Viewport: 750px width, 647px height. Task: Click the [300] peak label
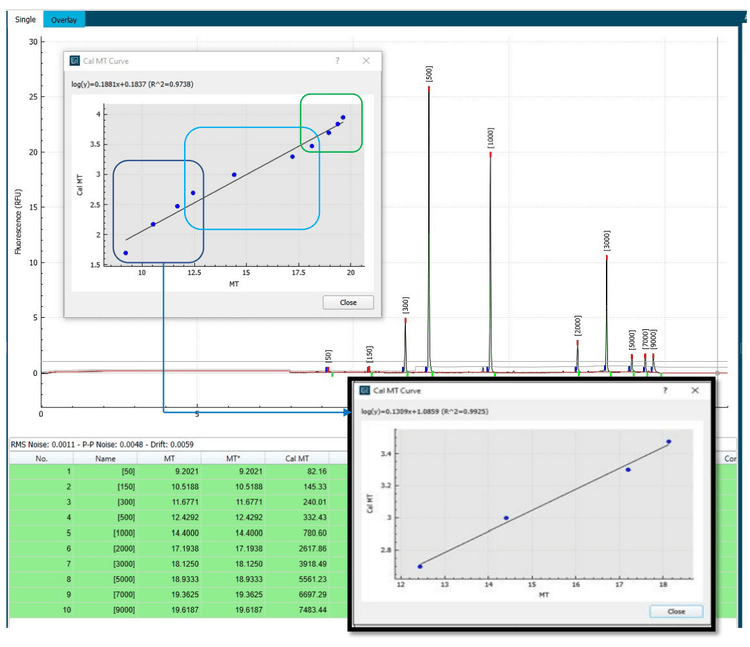pos(405,304)
